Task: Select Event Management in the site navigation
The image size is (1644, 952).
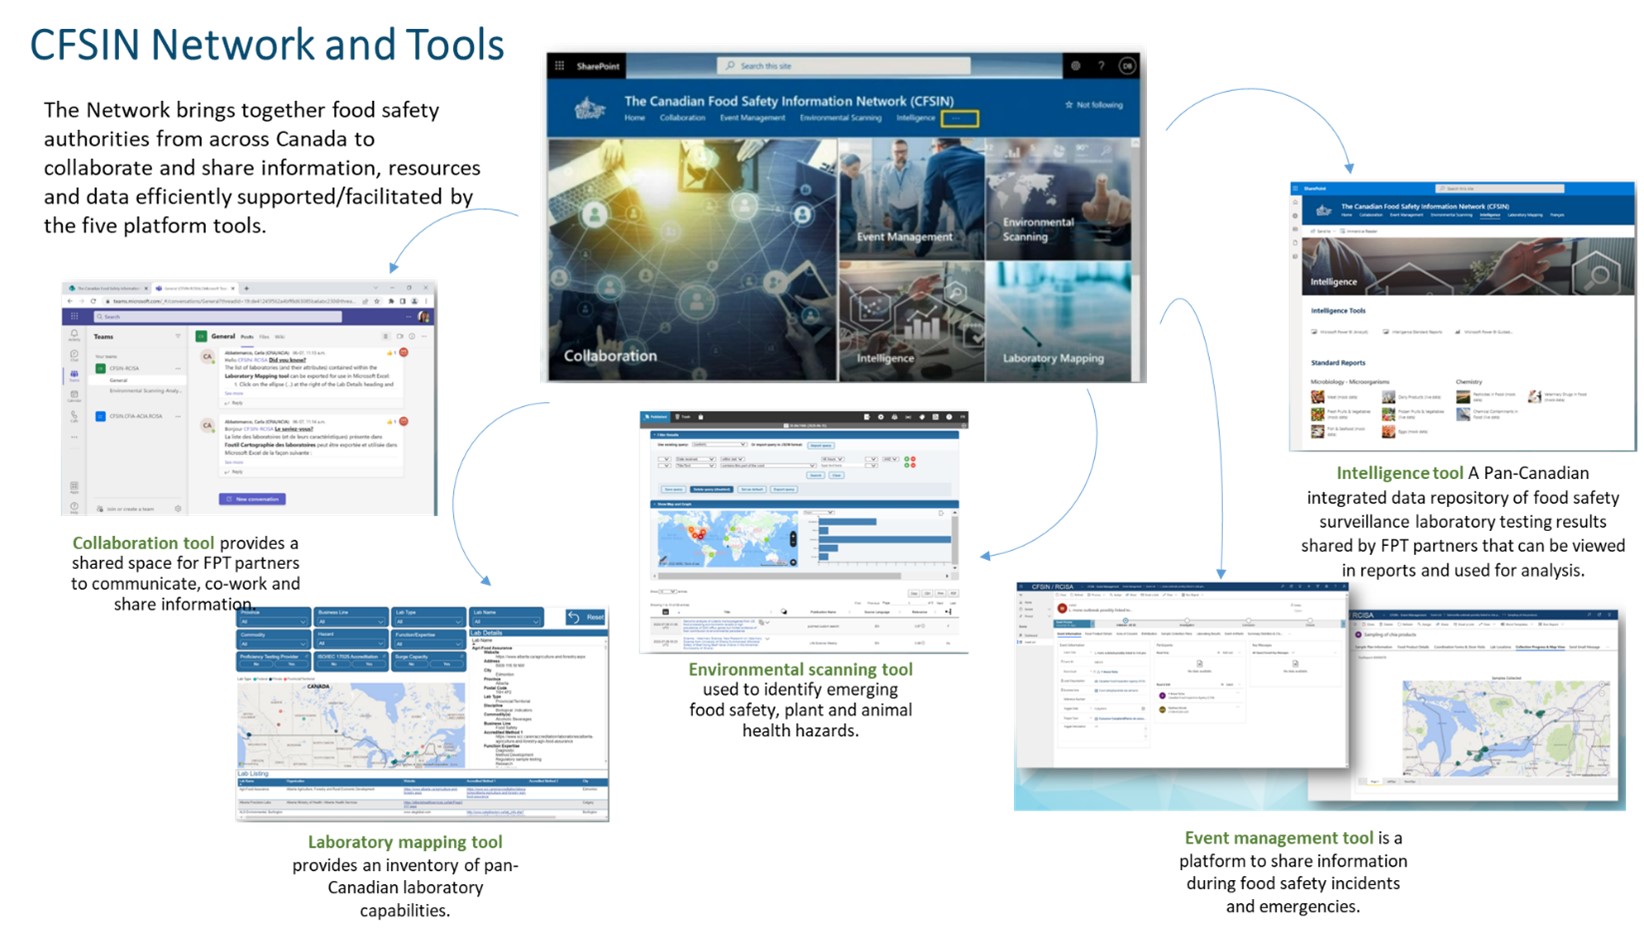Action: coord(752,118)
